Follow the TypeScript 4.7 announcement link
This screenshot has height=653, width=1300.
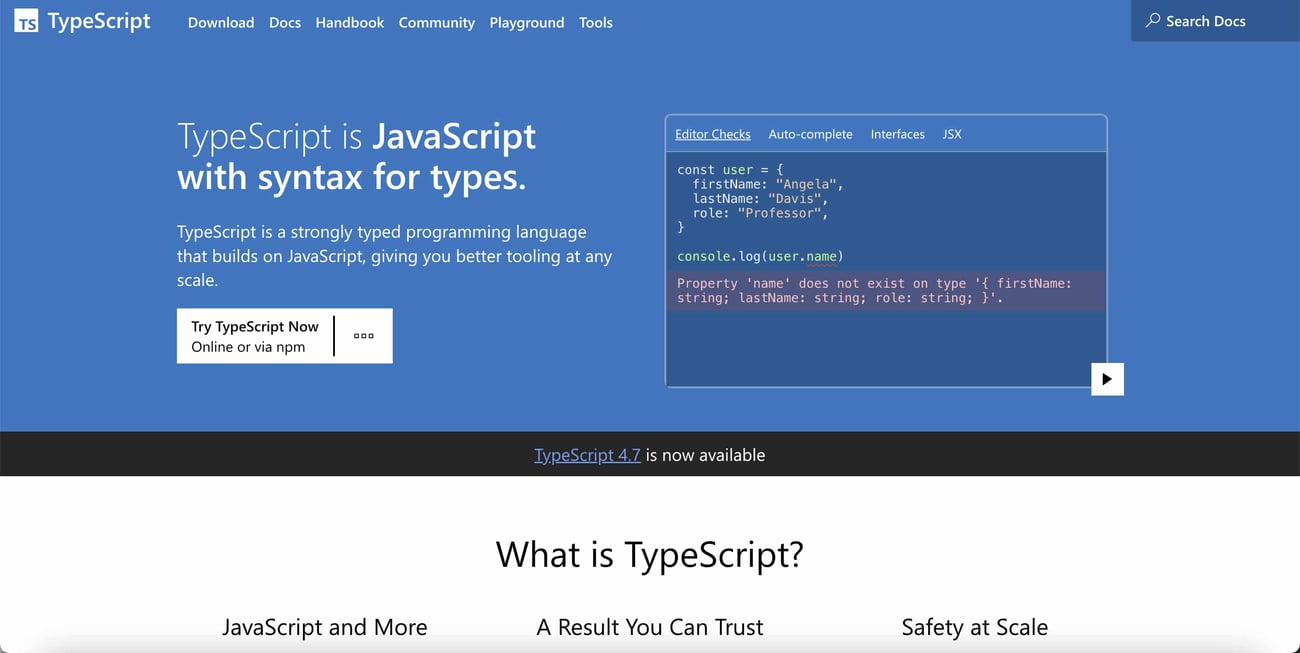pyautogui.click(x=587, y=454)
